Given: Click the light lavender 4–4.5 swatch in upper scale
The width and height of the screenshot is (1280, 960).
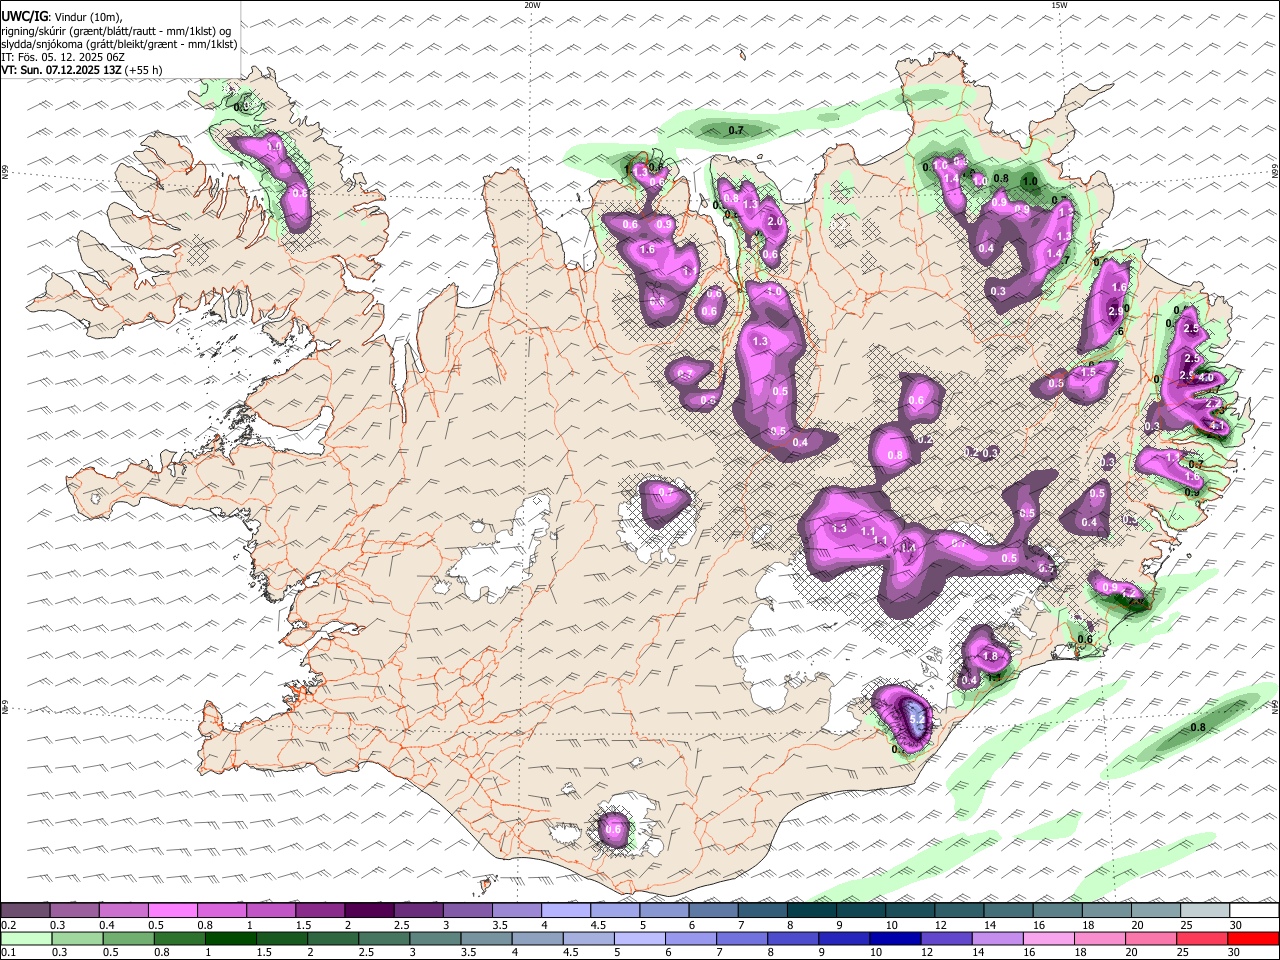Looking at the screenshot, I should pyautogui.click(x=566, y=911).
